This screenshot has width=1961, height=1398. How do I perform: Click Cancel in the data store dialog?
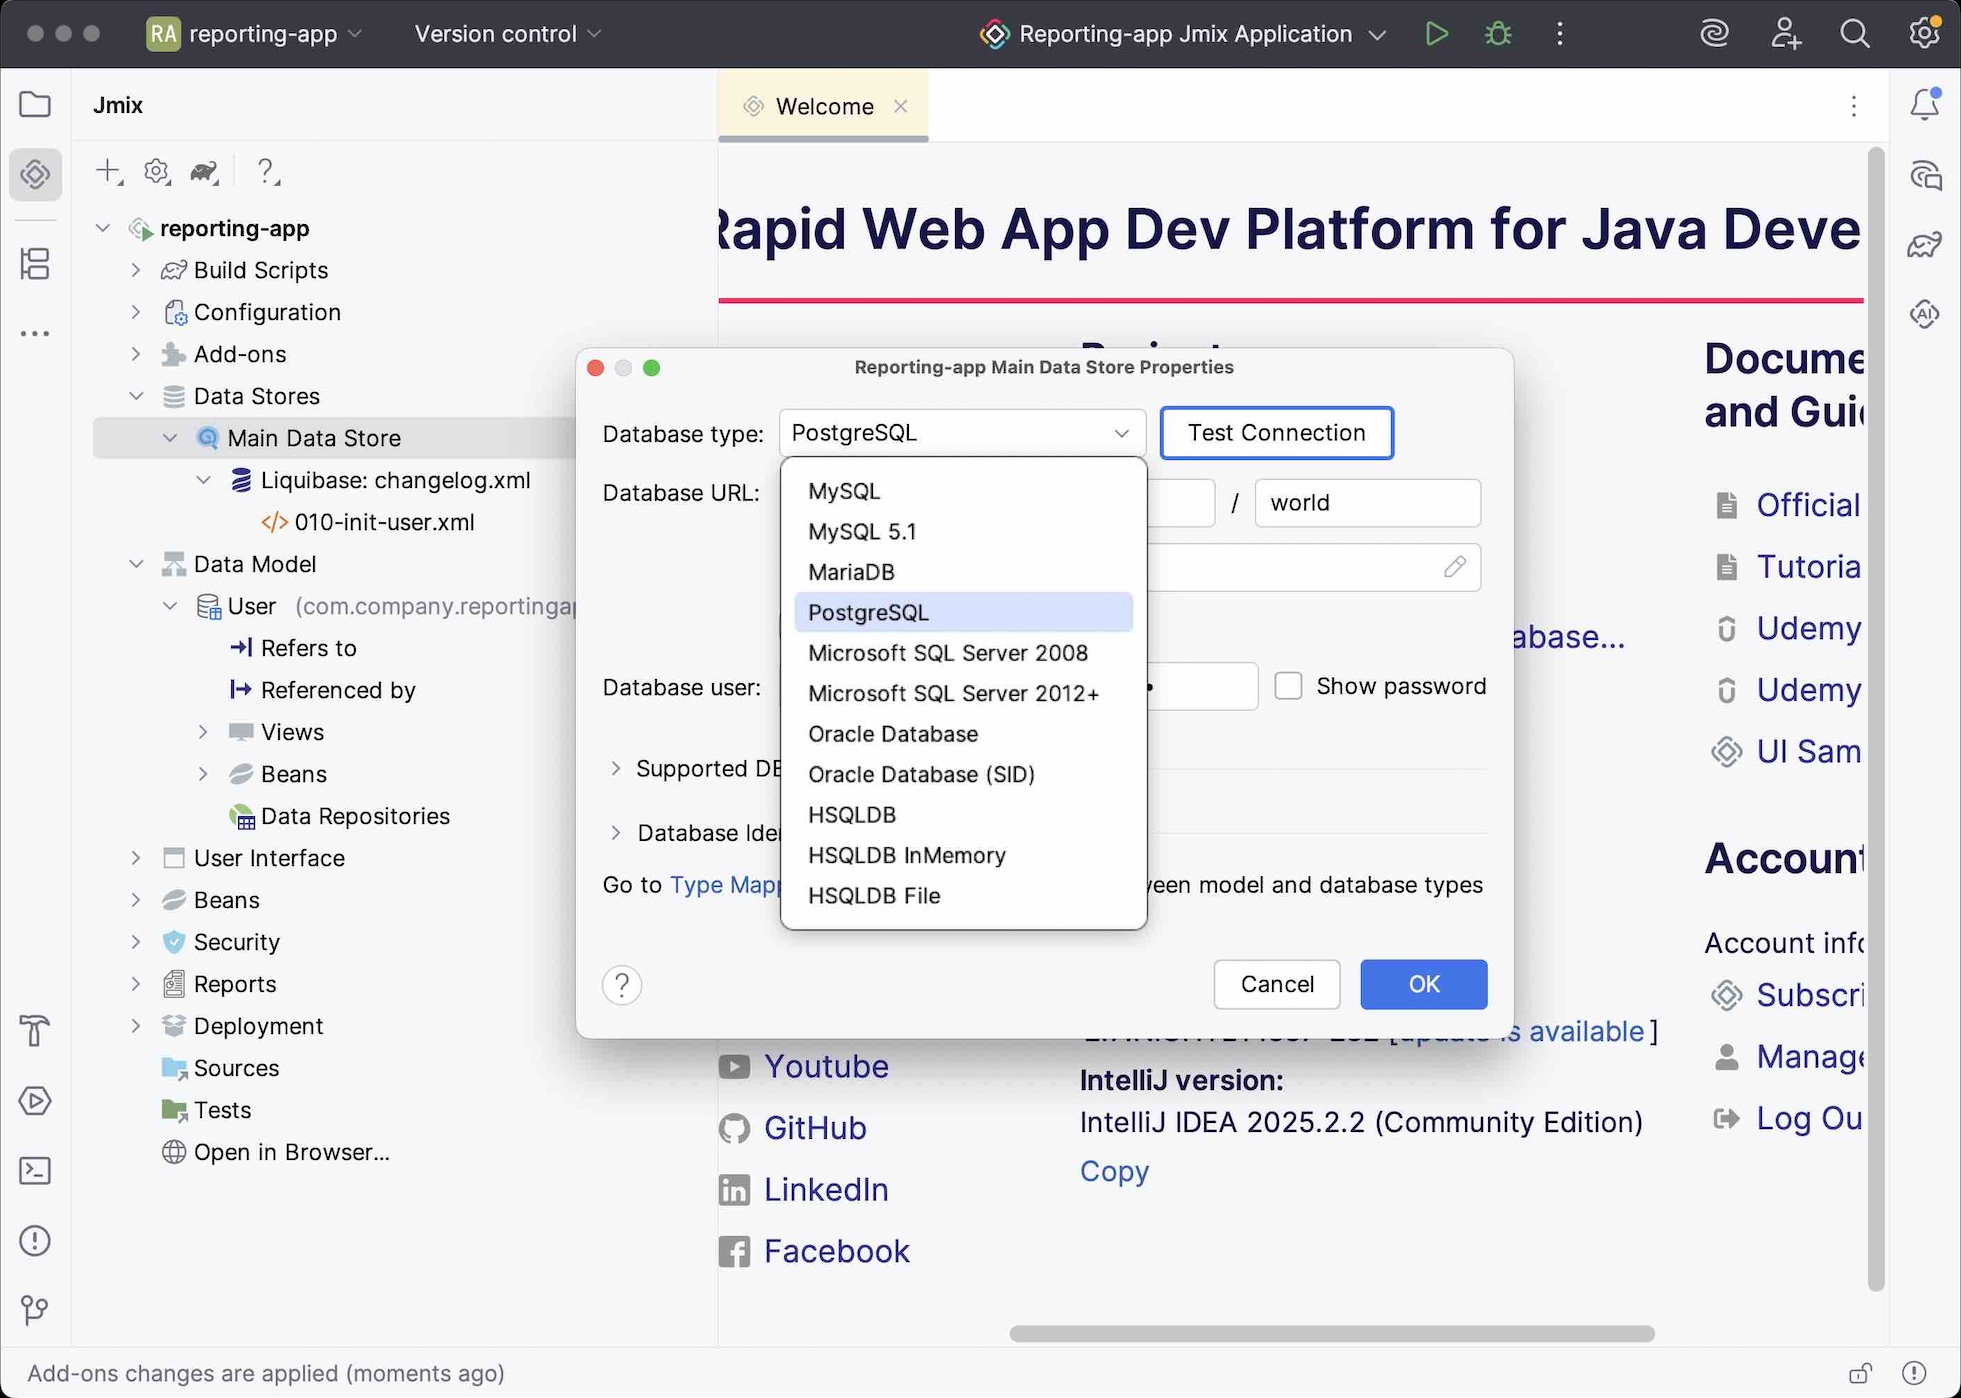pyautogui.click(x=1277, y=984)
